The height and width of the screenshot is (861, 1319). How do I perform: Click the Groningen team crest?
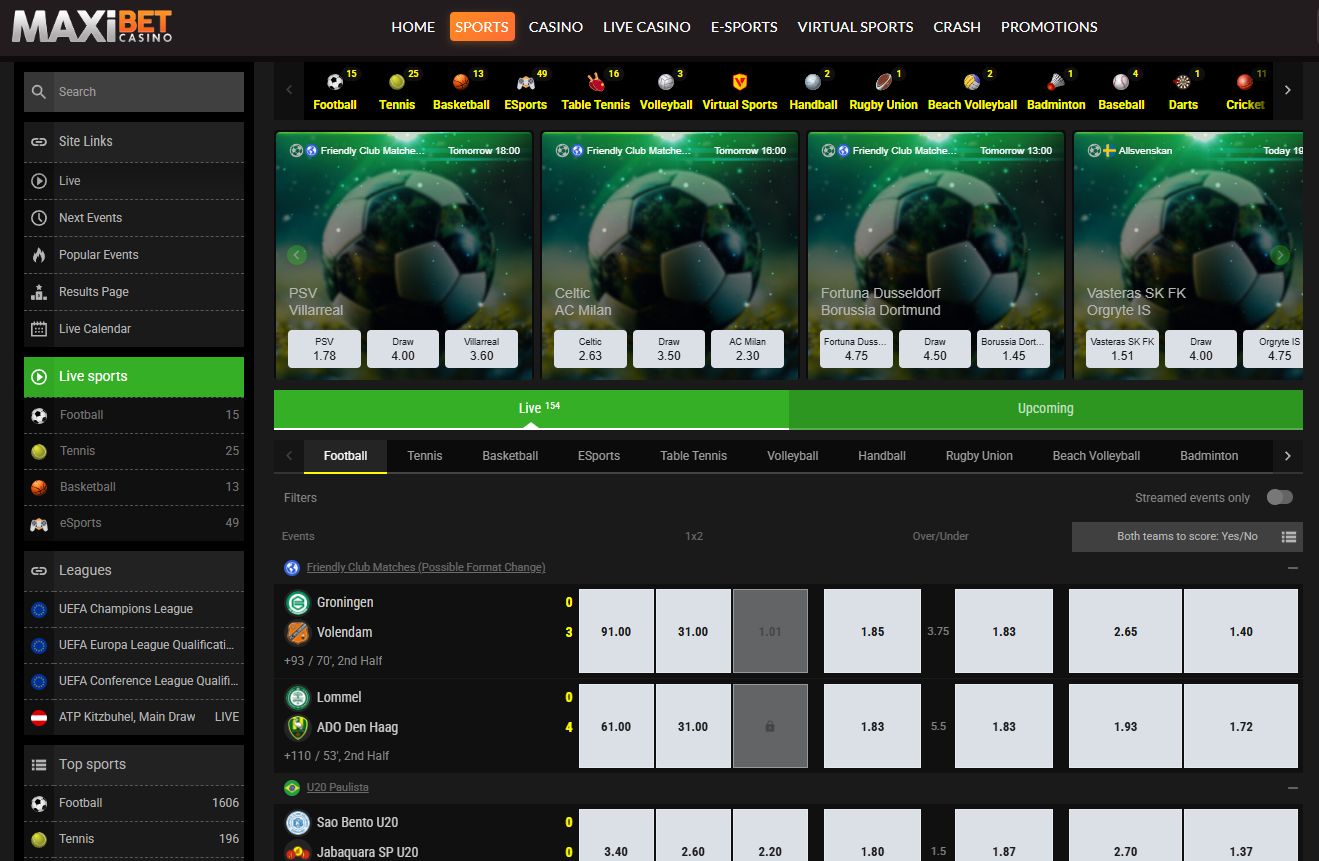(x=297, y=603)
